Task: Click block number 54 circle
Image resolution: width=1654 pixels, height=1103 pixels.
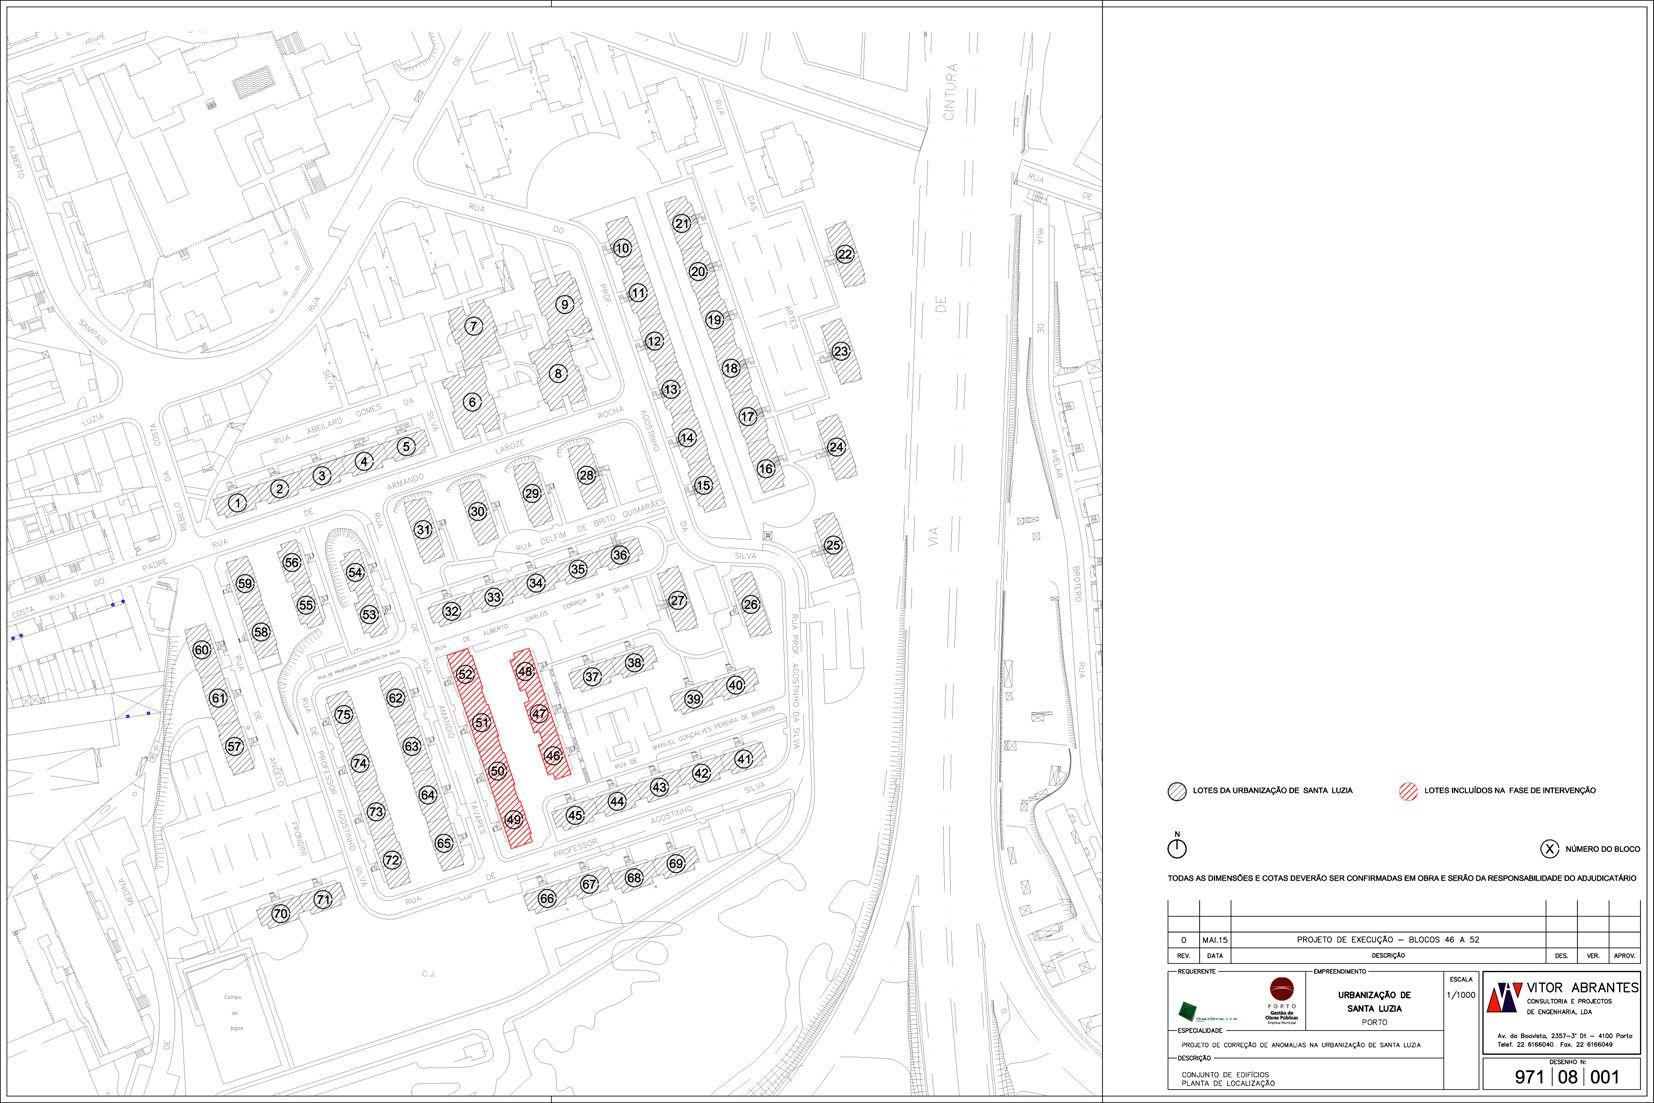Action: [x=355, y=572]
